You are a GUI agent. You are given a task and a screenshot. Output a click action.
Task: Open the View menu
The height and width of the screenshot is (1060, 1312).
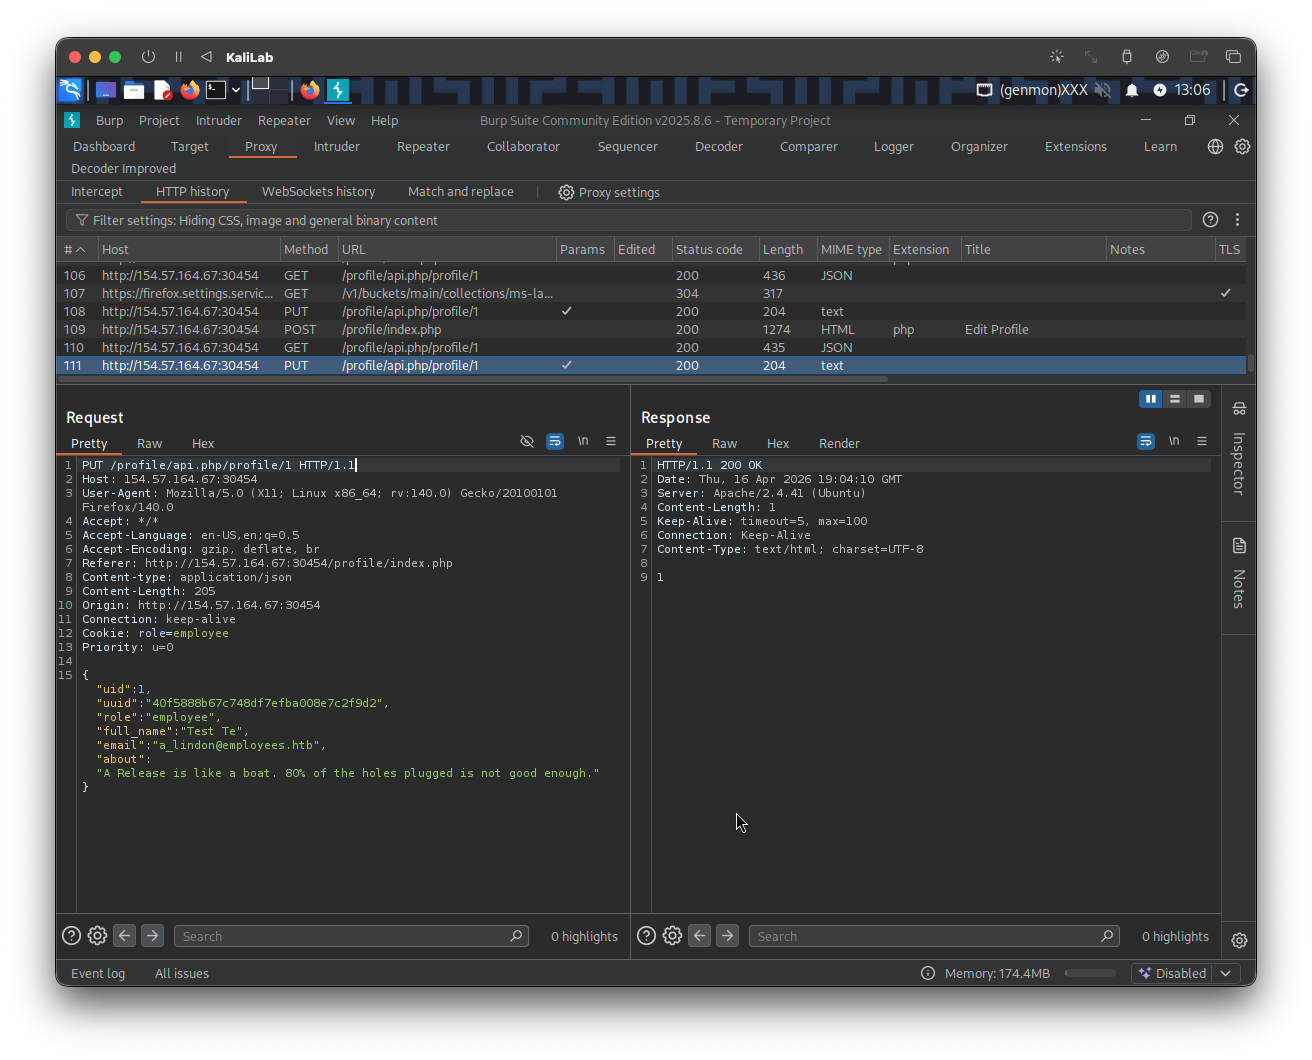[341, 120]
